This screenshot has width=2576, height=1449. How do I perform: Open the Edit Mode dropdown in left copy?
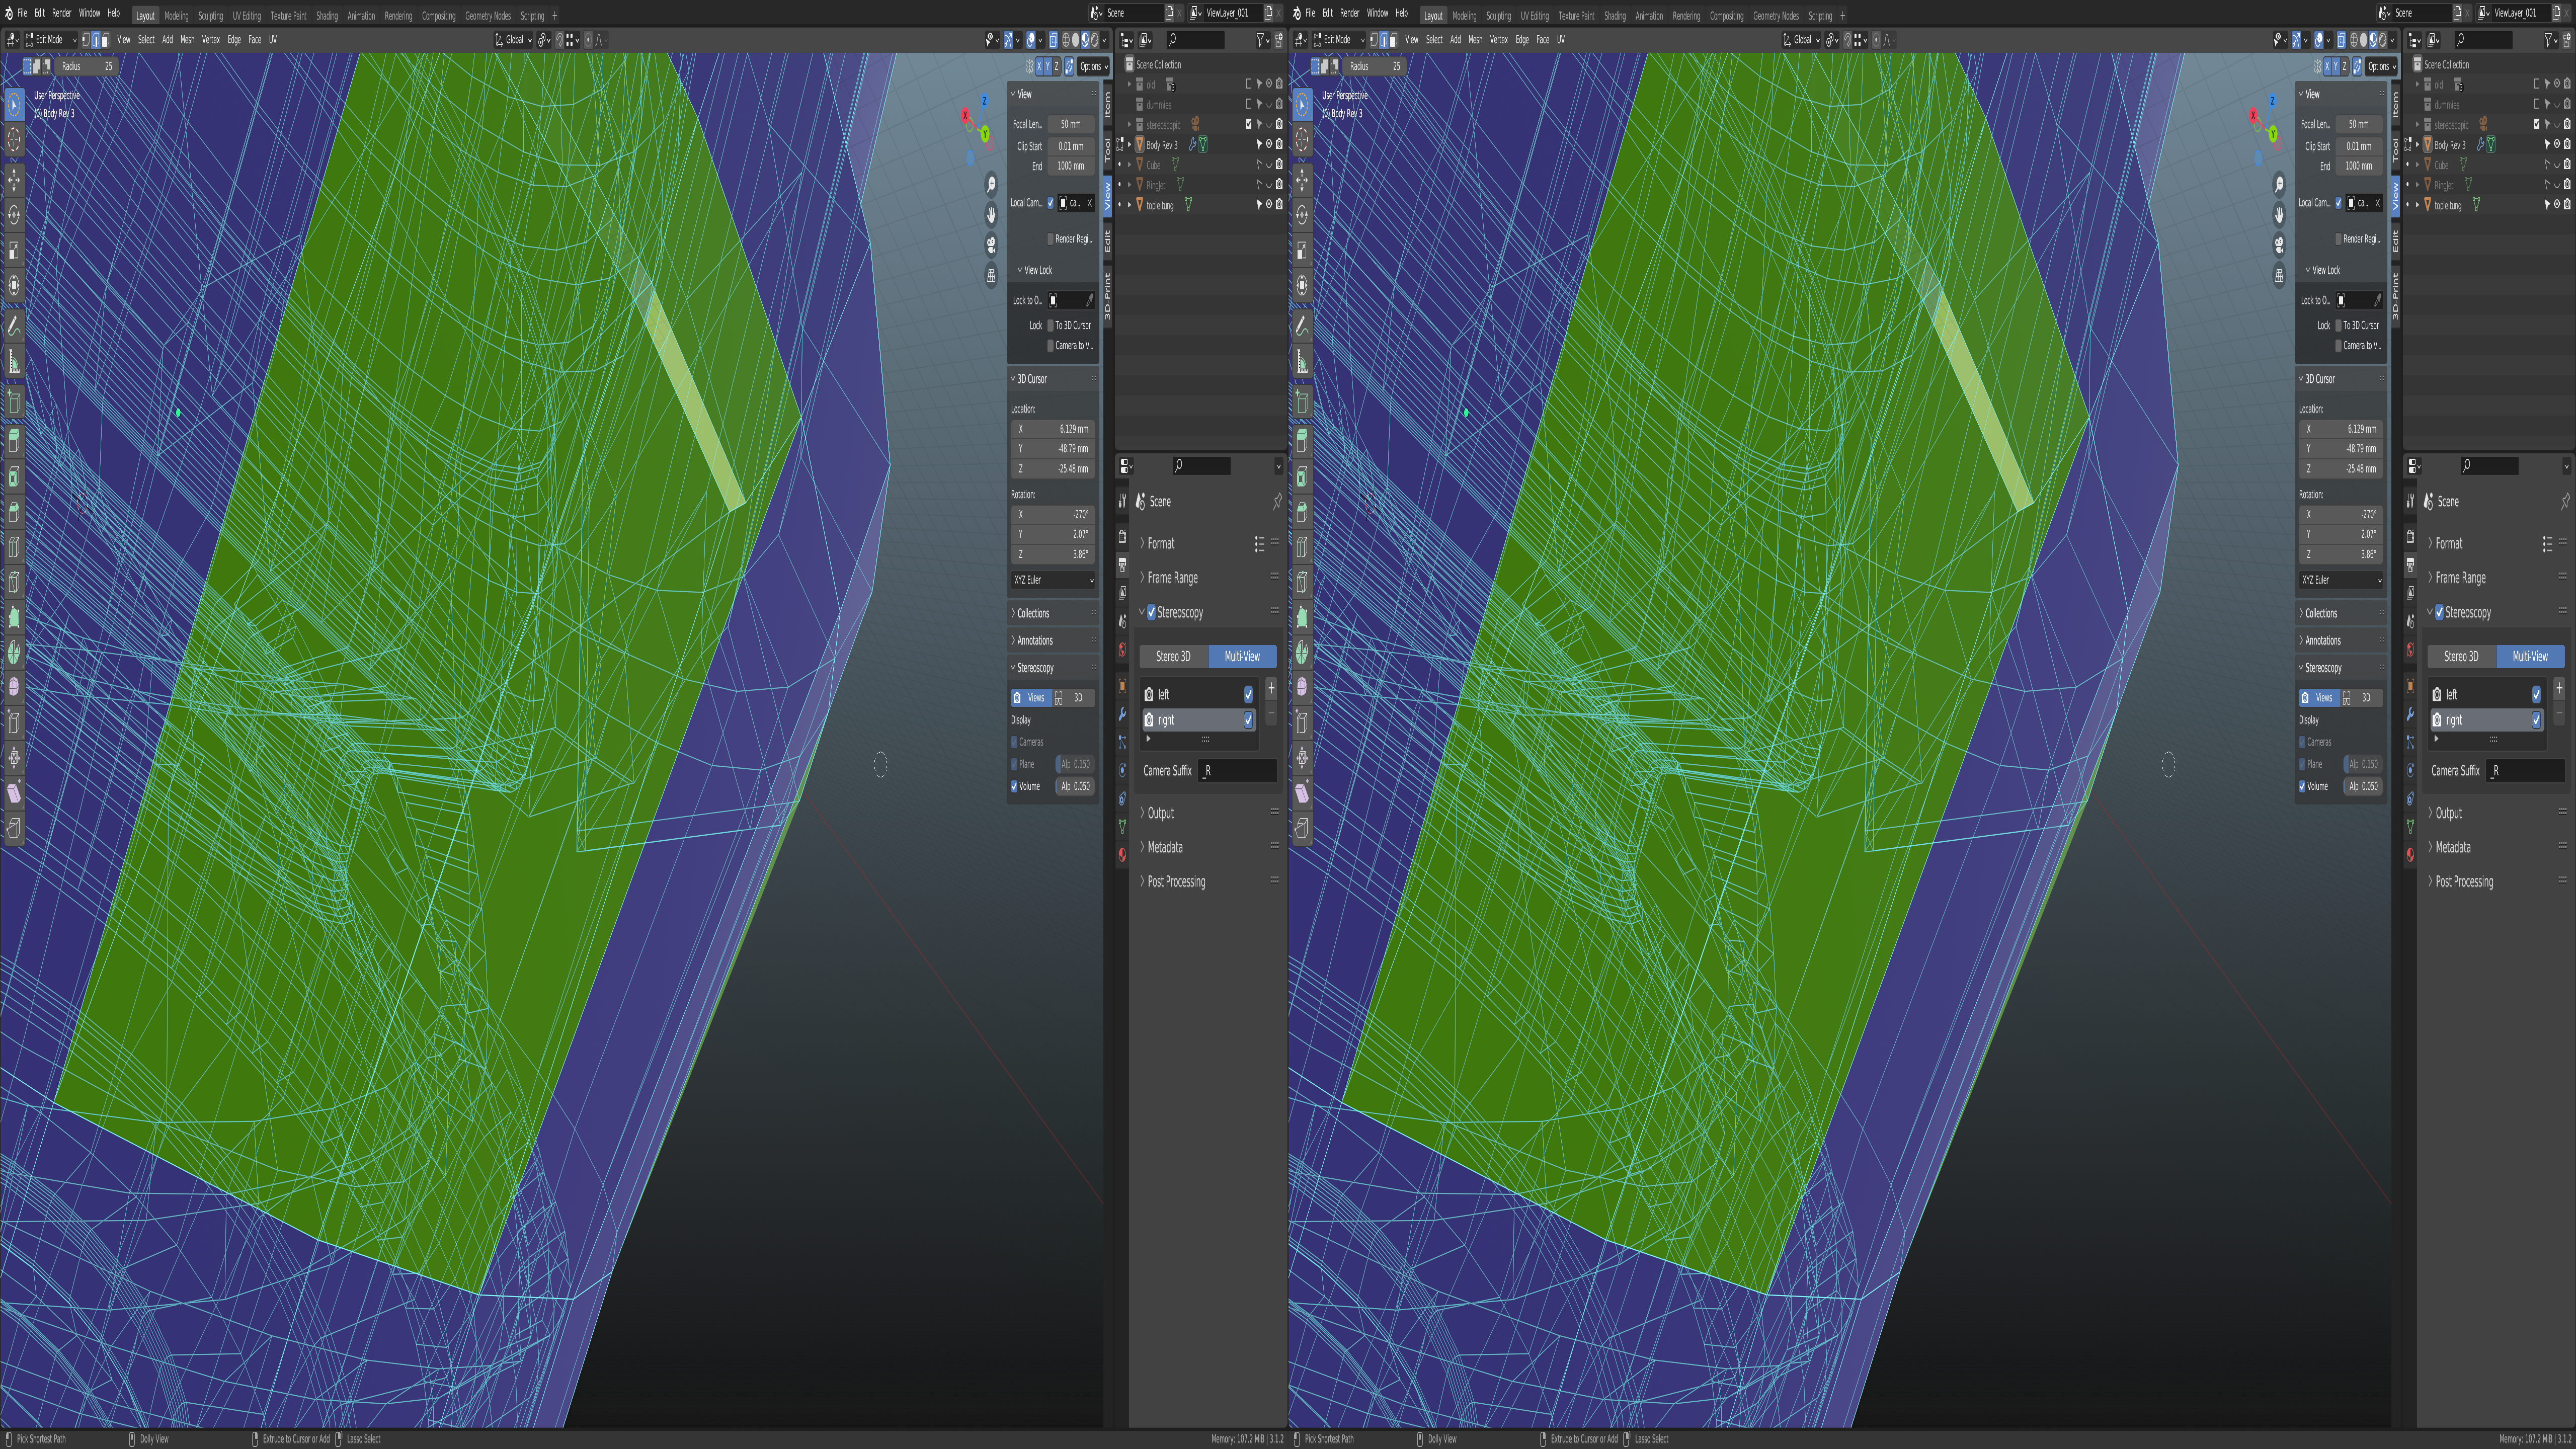point(51,40)
